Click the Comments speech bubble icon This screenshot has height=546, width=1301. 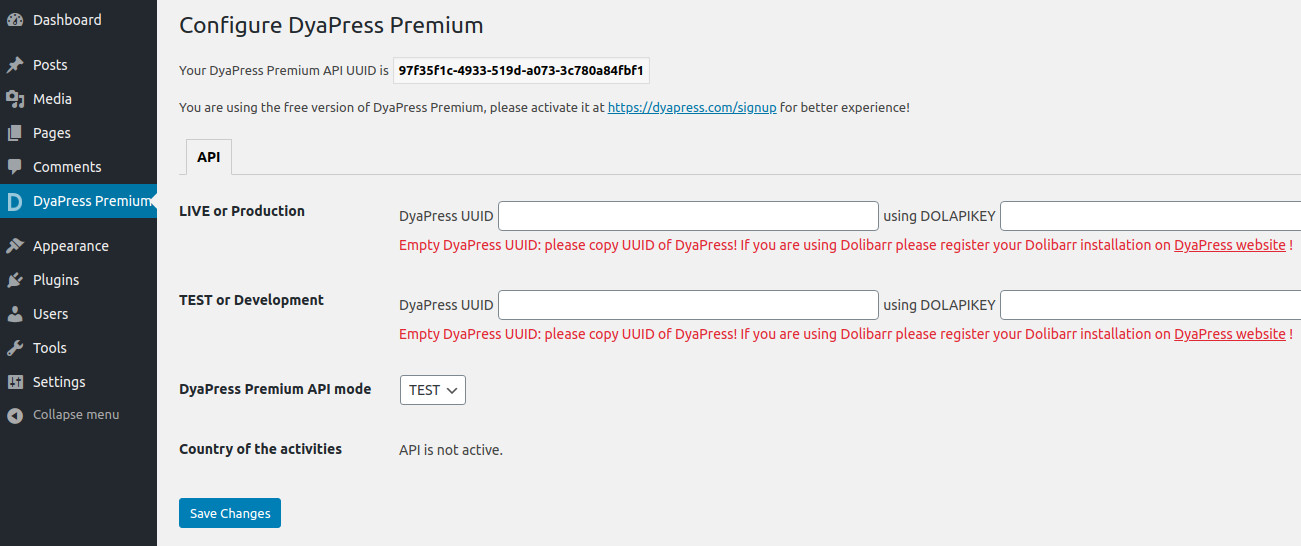[15, 167]
